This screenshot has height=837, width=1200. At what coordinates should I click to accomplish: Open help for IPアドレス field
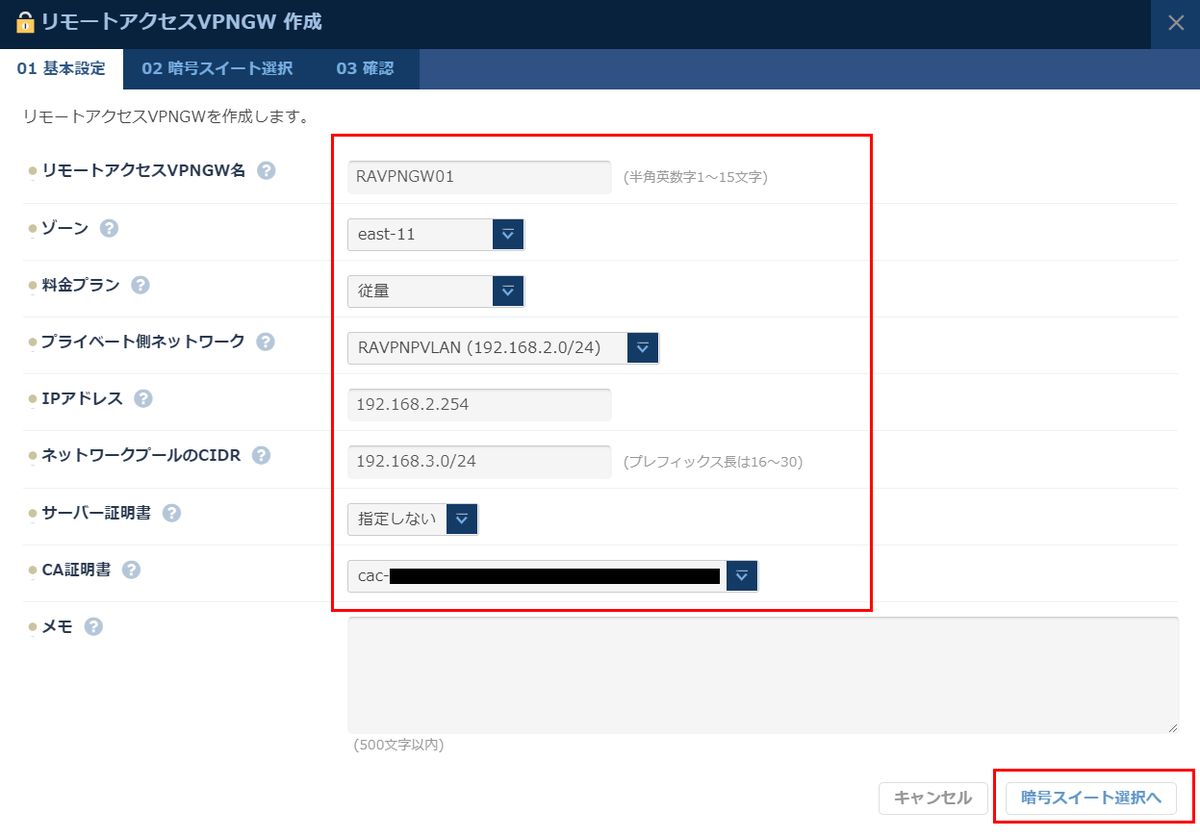[142, 397]
